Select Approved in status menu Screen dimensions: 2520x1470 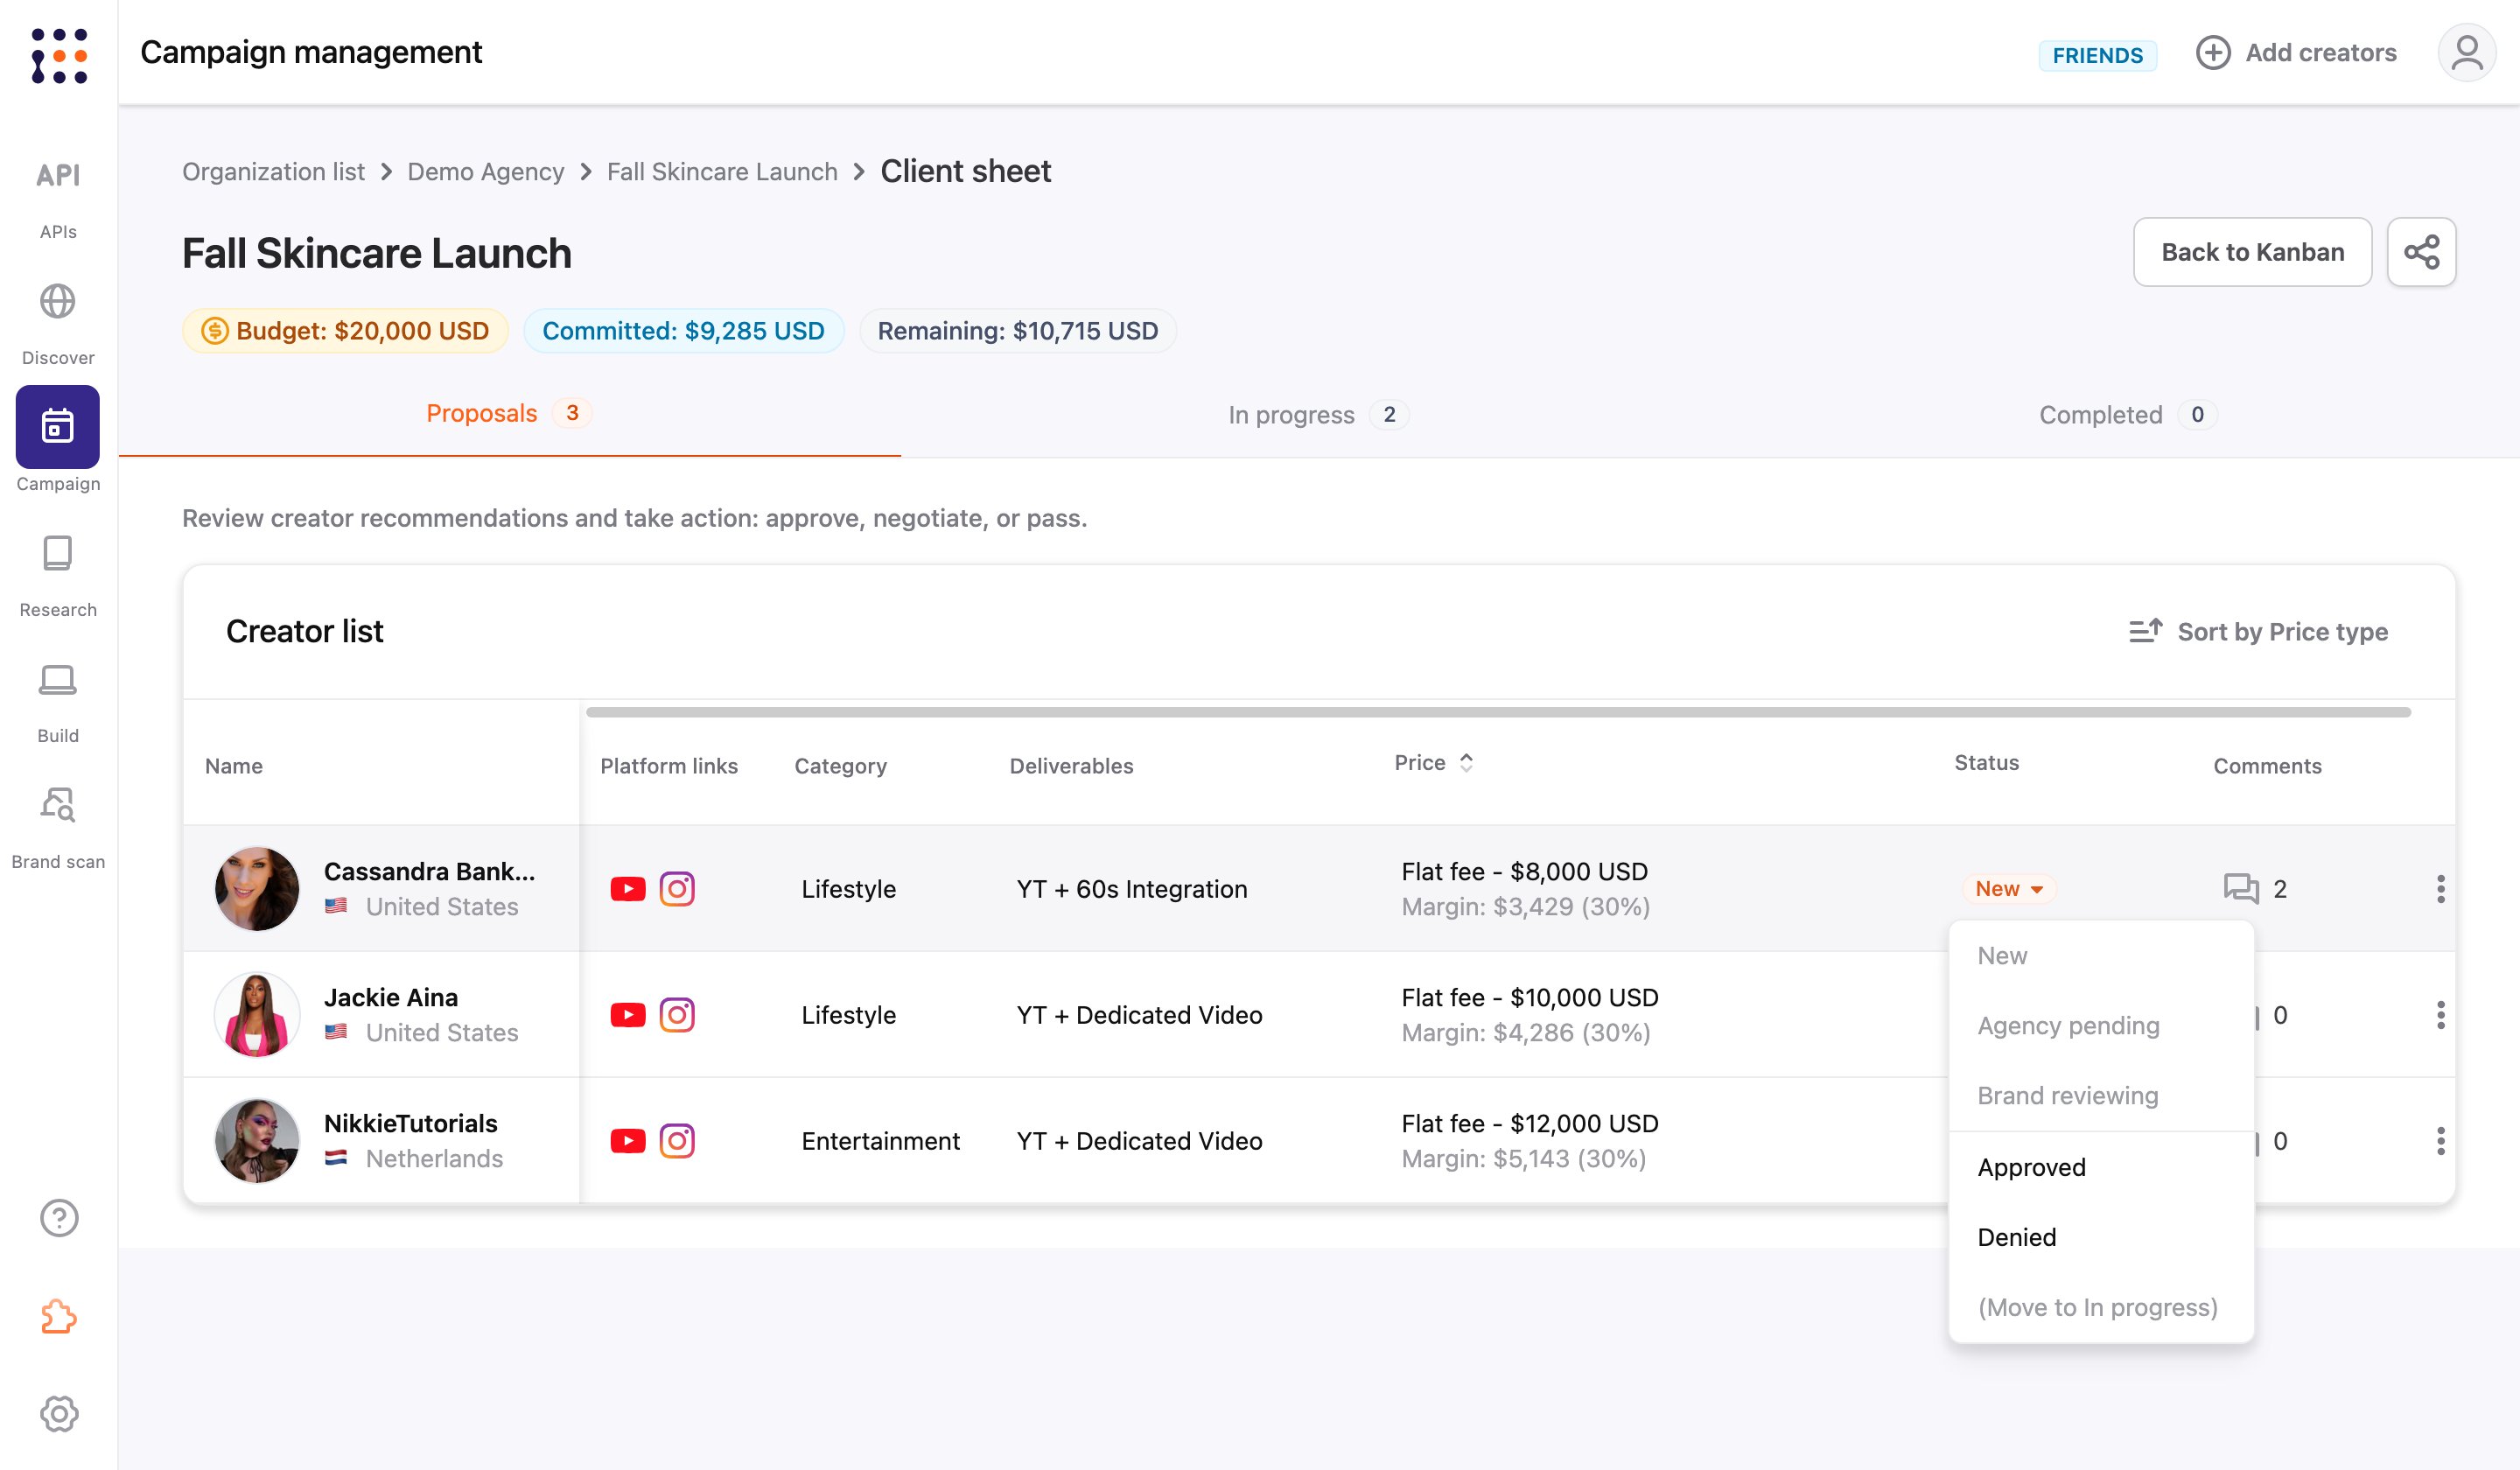pyautogui.click(x=2100, y=1167)
